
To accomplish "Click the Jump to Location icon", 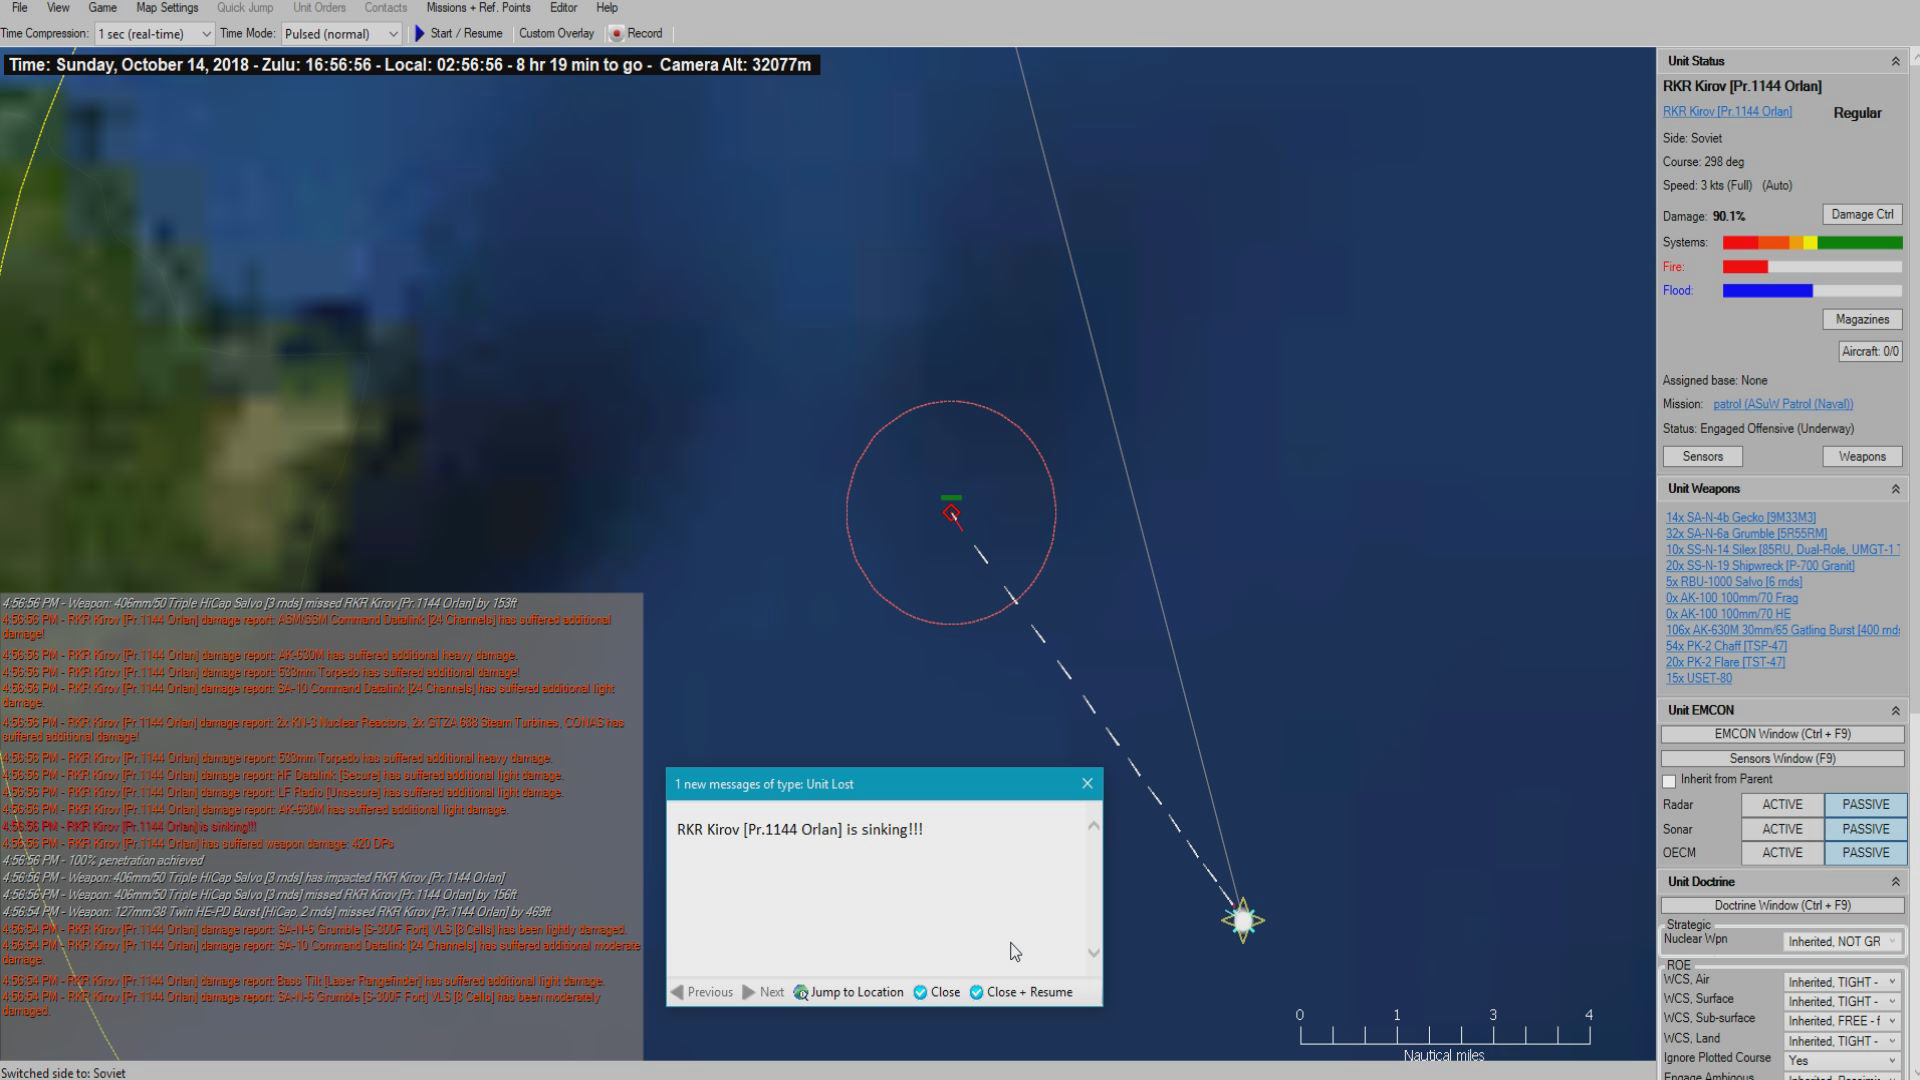I will pyautogui.click(x=801, y=992).
